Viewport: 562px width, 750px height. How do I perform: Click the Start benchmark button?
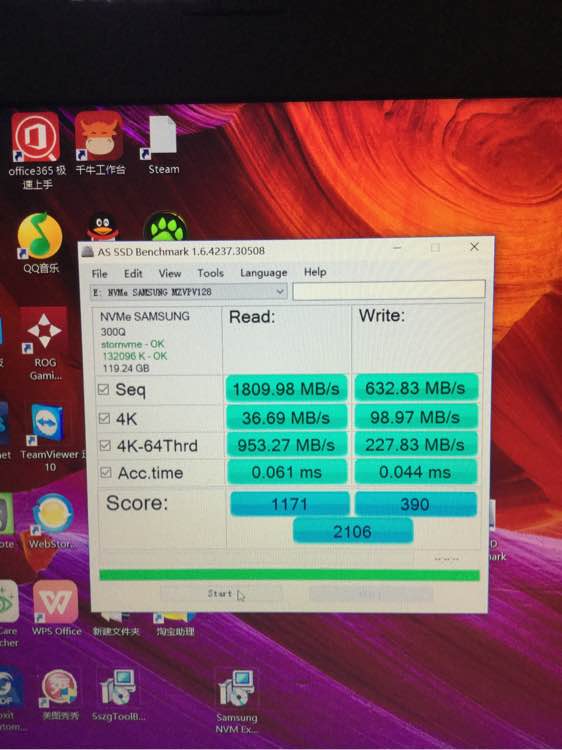click(220, 594)
